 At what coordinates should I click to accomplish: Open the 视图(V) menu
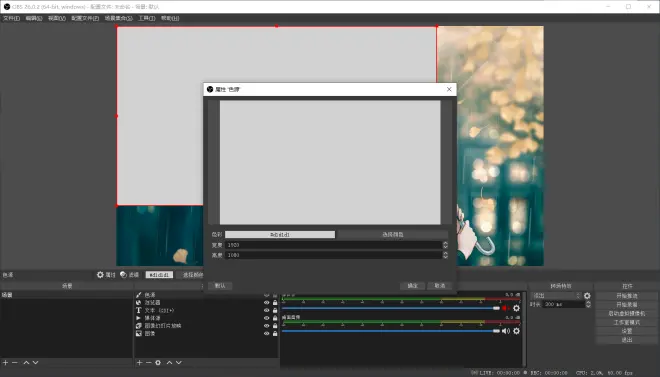tap(57, 18)
